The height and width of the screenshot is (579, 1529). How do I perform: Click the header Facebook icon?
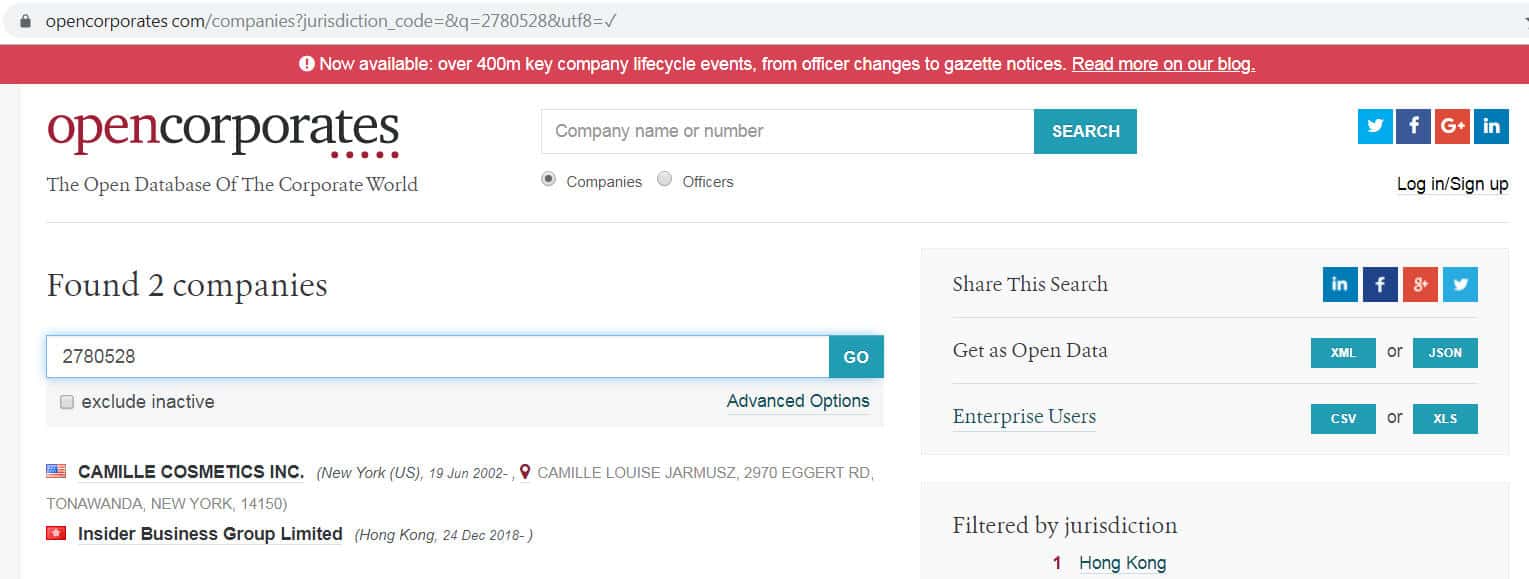tap(1413, 126)
